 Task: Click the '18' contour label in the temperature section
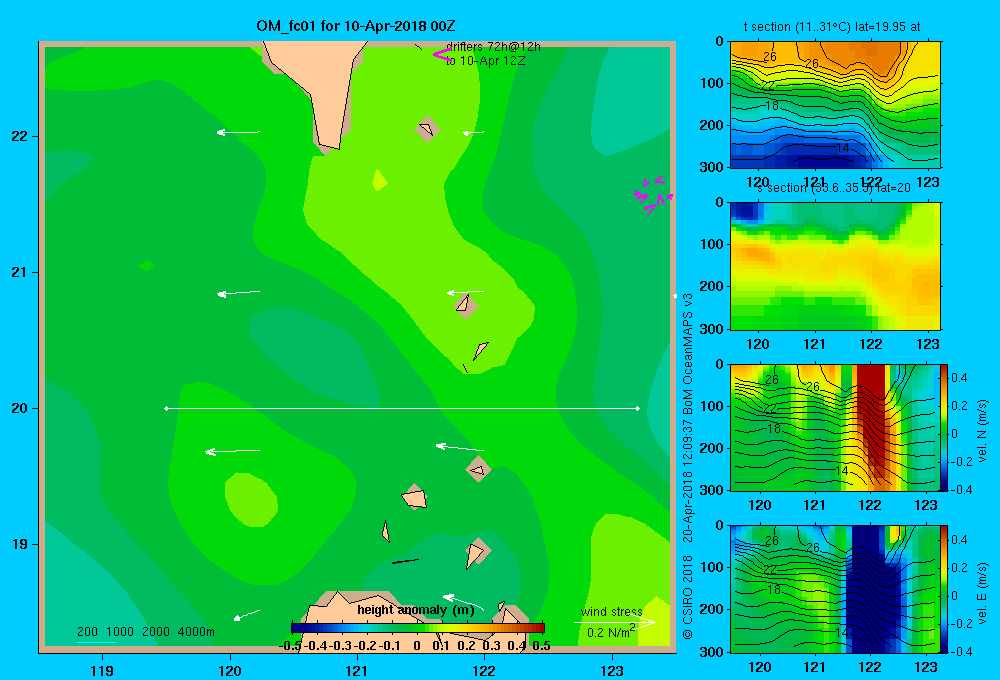click(x=772, y=106)
